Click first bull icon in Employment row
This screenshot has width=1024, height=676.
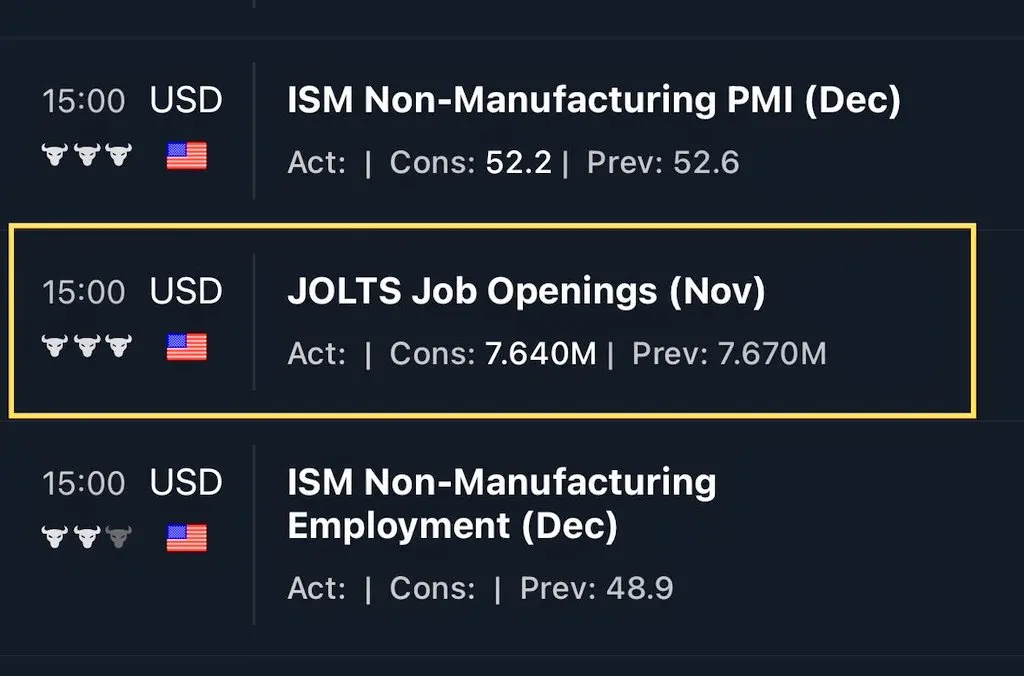[55, 538]
